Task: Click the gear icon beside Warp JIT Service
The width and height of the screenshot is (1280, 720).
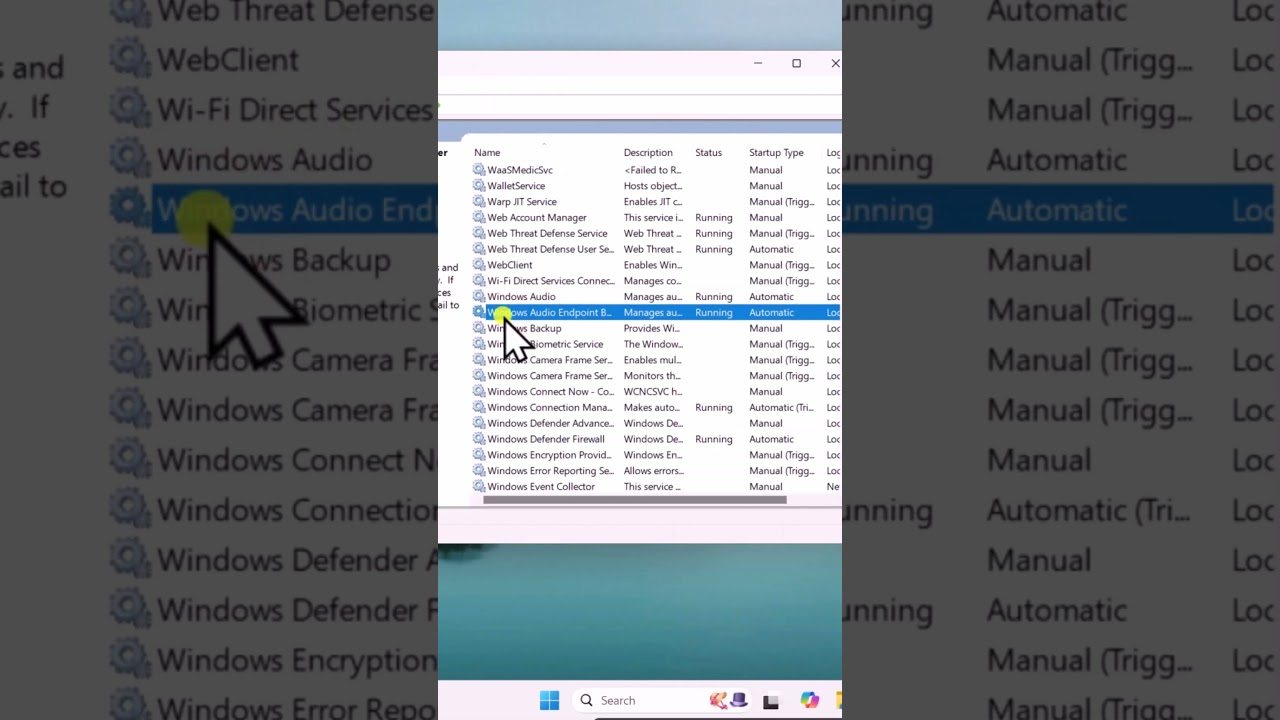Action: [x=479, y=202]
